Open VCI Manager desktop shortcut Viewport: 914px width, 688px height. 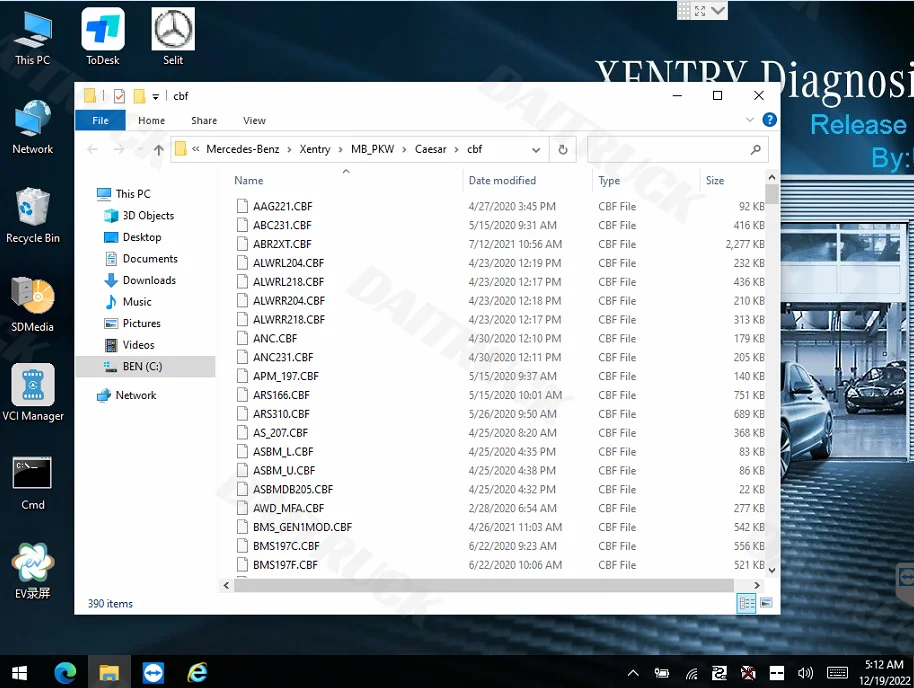33,393
